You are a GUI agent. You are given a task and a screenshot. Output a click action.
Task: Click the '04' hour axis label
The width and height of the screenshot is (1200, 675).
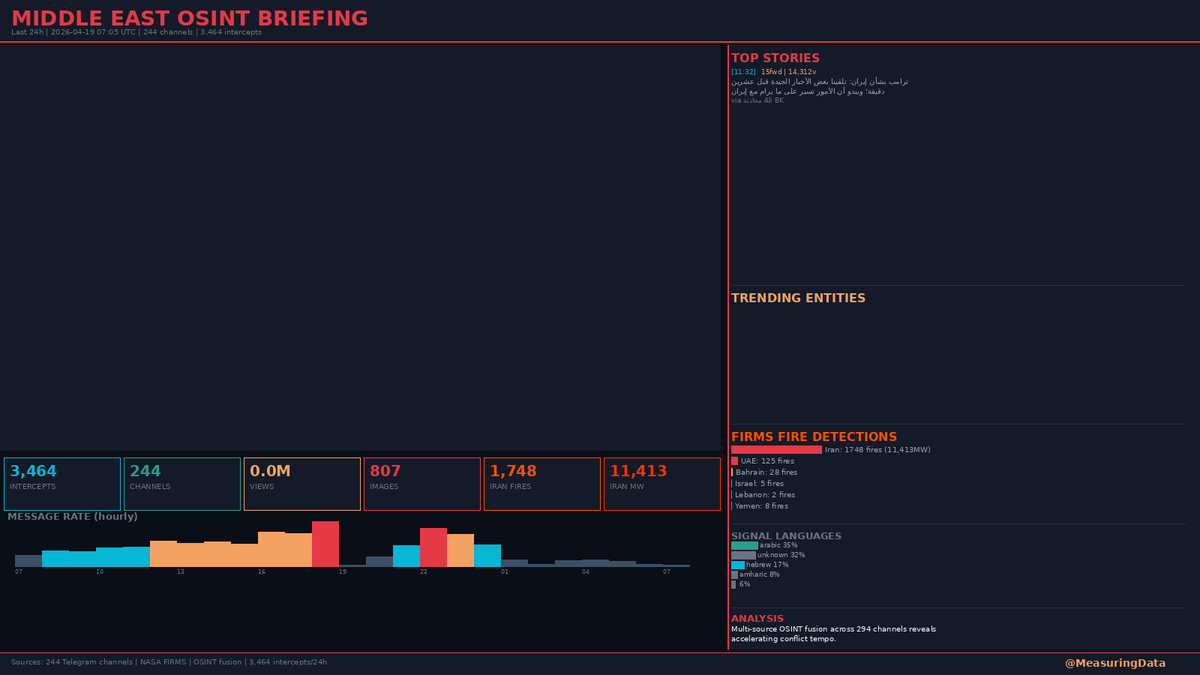point(585,572)
